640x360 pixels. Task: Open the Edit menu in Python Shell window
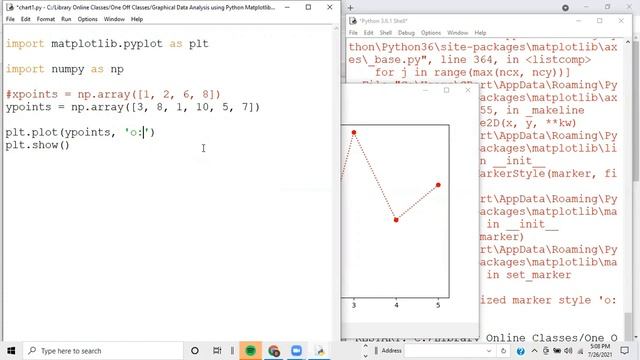369,33
